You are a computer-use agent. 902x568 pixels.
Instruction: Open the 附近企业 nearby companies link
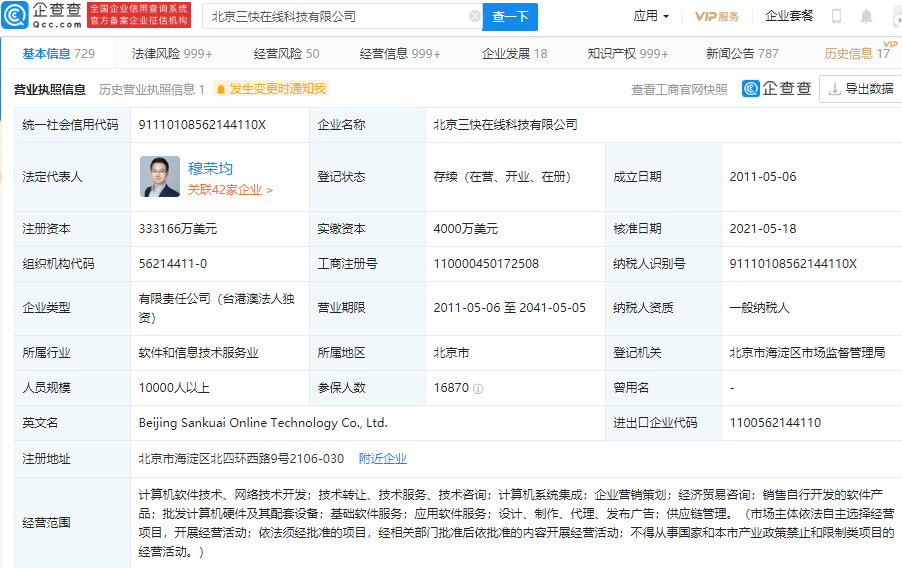[x=383, y=459]
